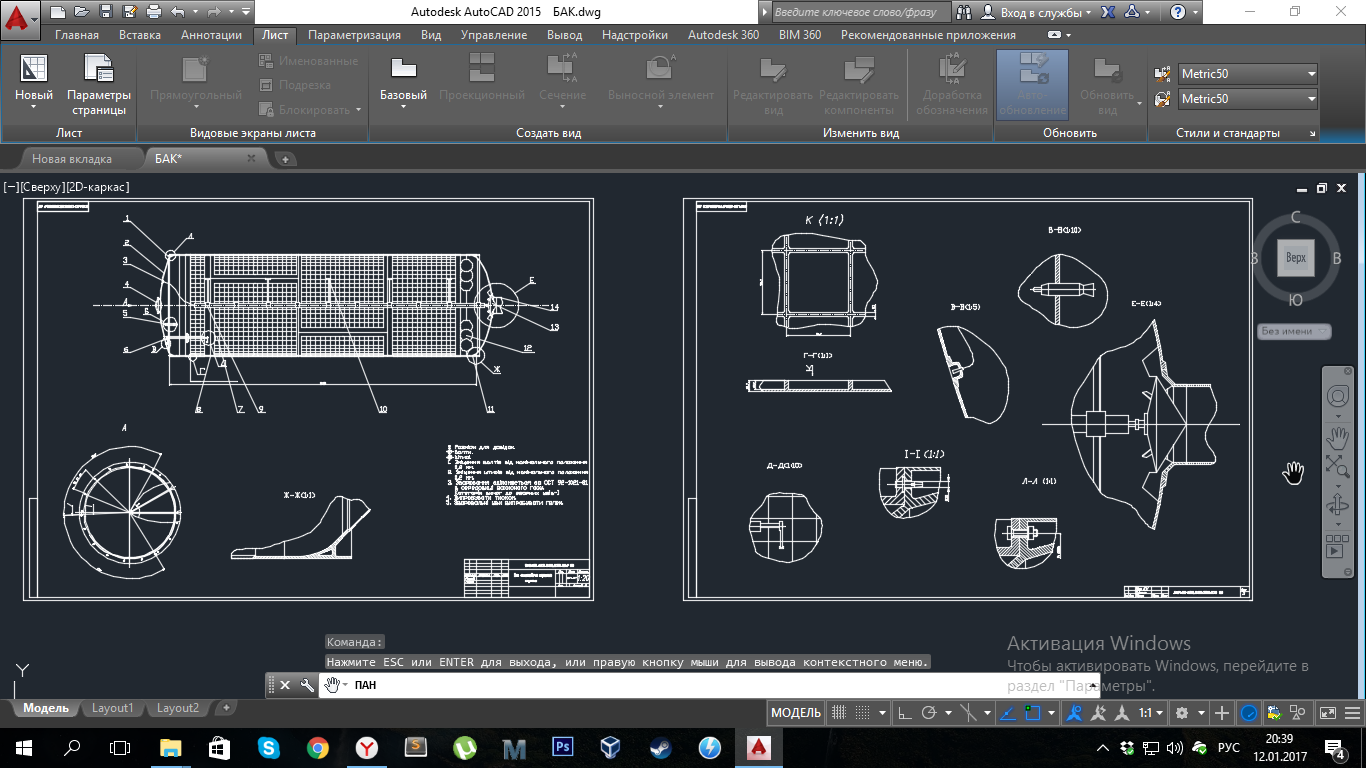The image size is (1366, 768).
Task: Click the Orbit tool in navigation bar
Action: click(x=1338, y=505)
